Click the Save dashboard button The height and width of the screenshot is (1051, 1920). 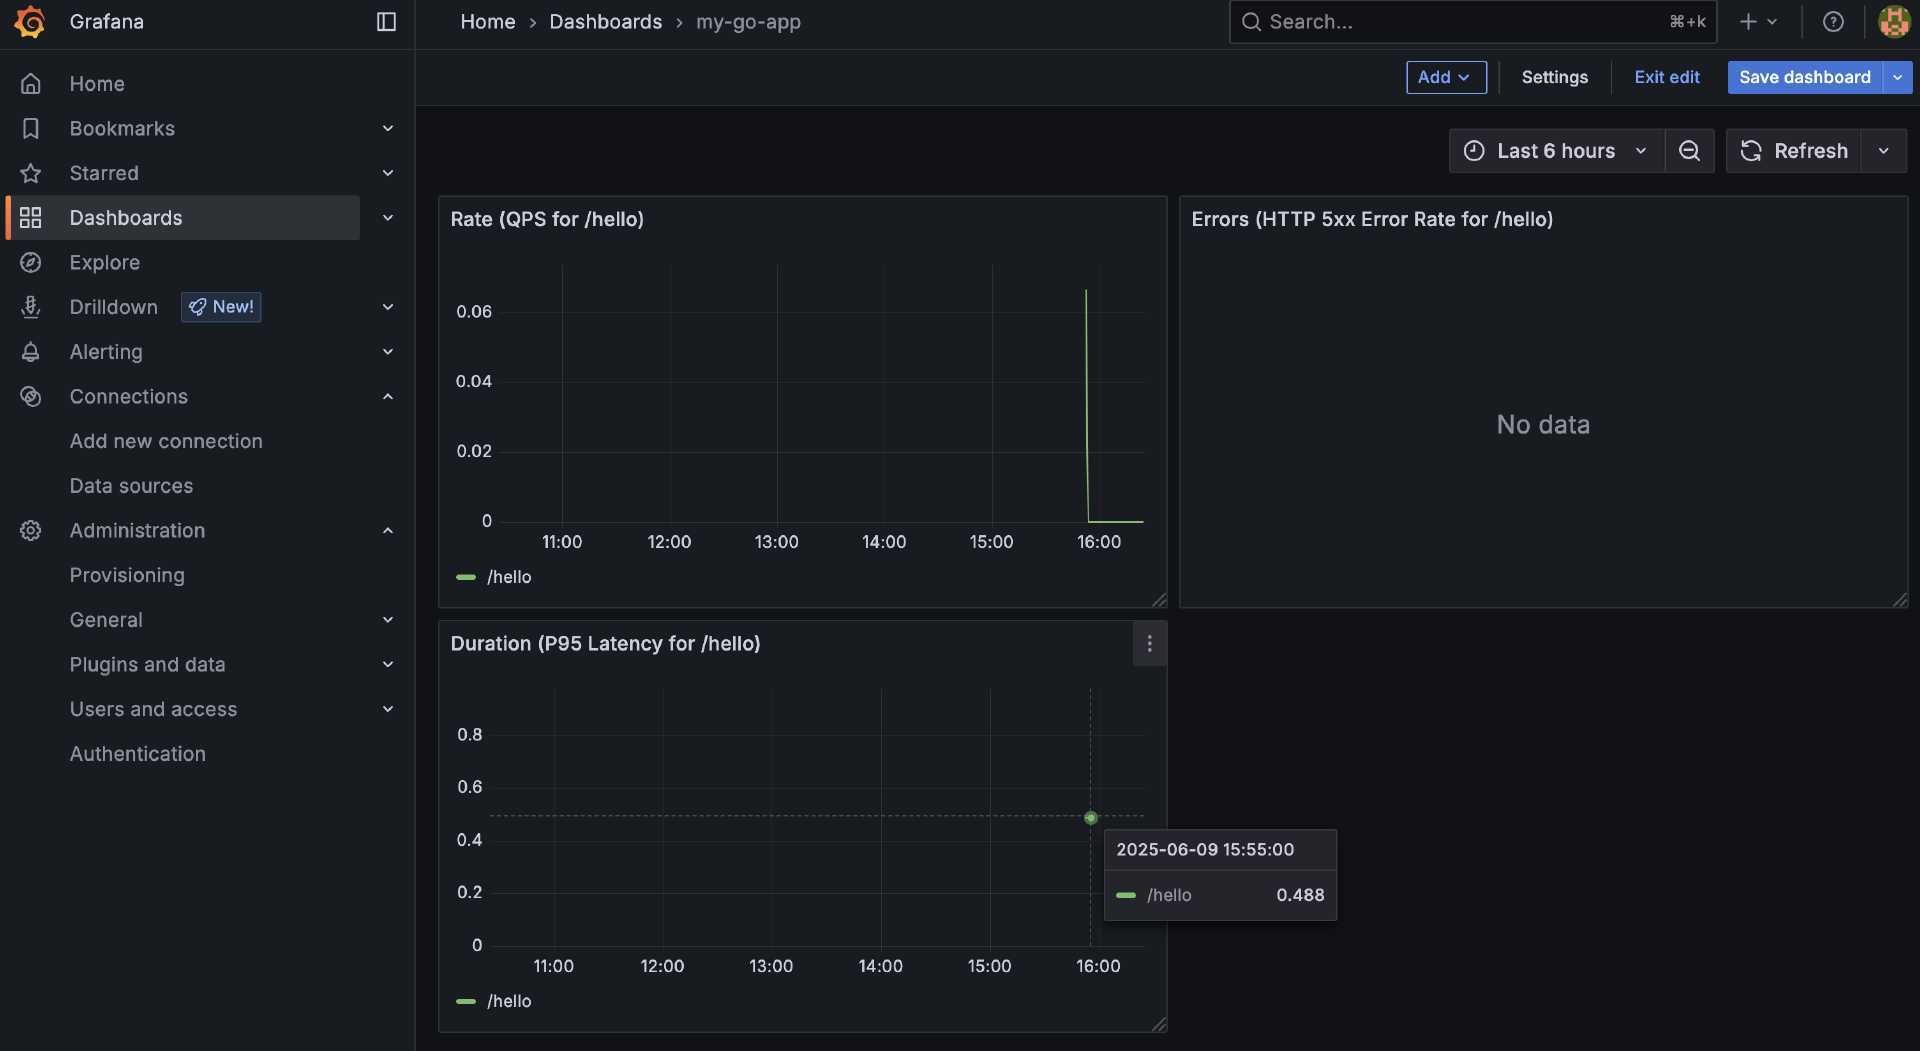1804,77
